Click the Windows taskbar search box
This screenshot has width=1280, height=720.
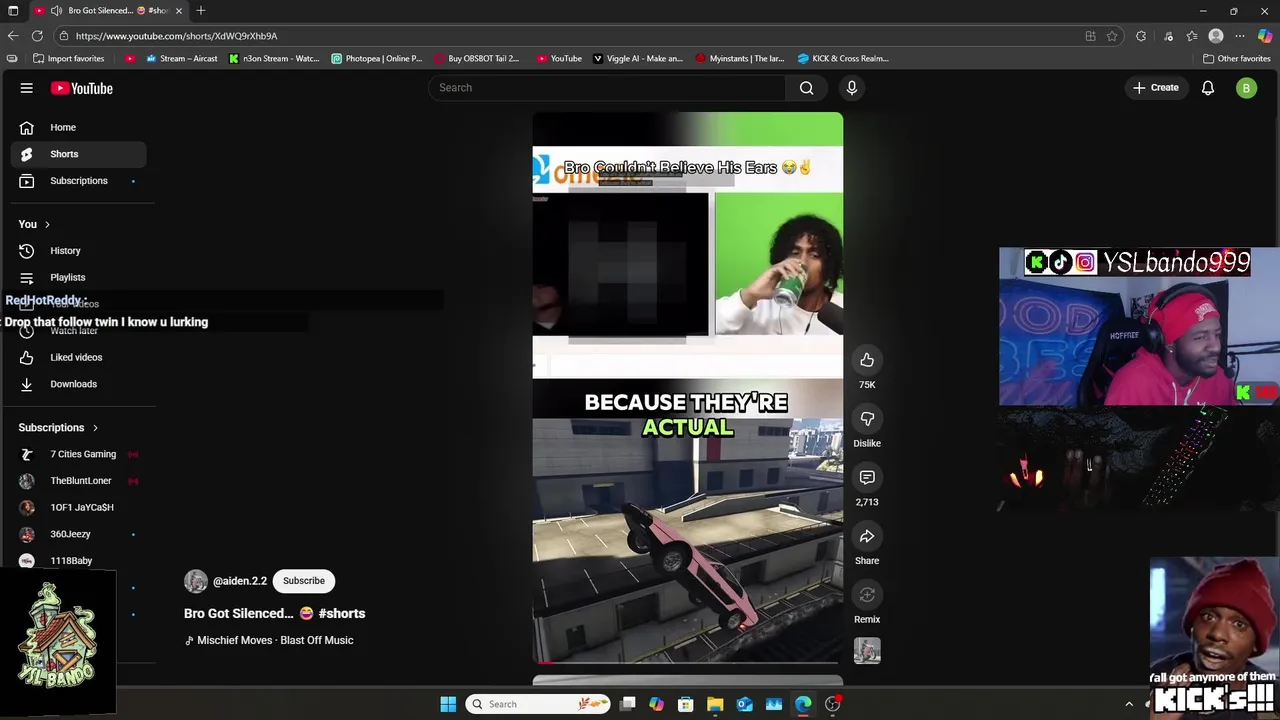click(539, 704)
